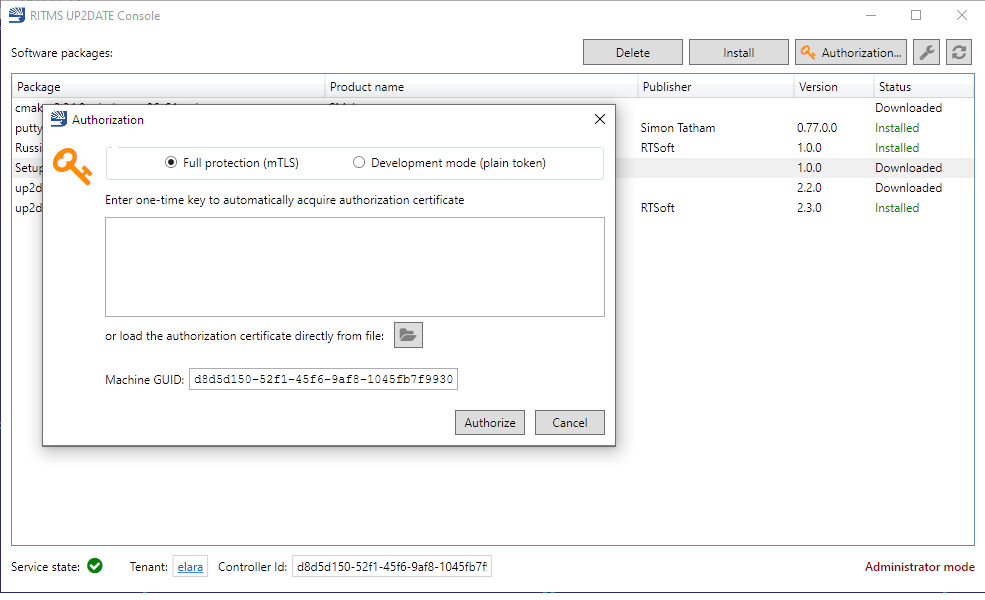Click the green service state checkmark
This screenshot has height=600, width=985.
[x=95, y=566]
